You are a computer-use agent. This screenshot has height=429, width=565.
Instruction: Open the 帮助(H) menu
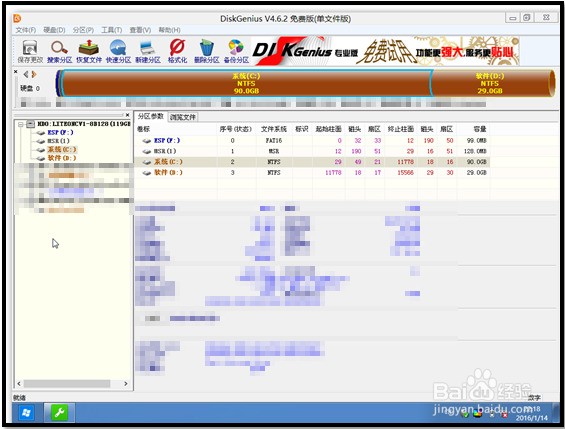point(169,30)
